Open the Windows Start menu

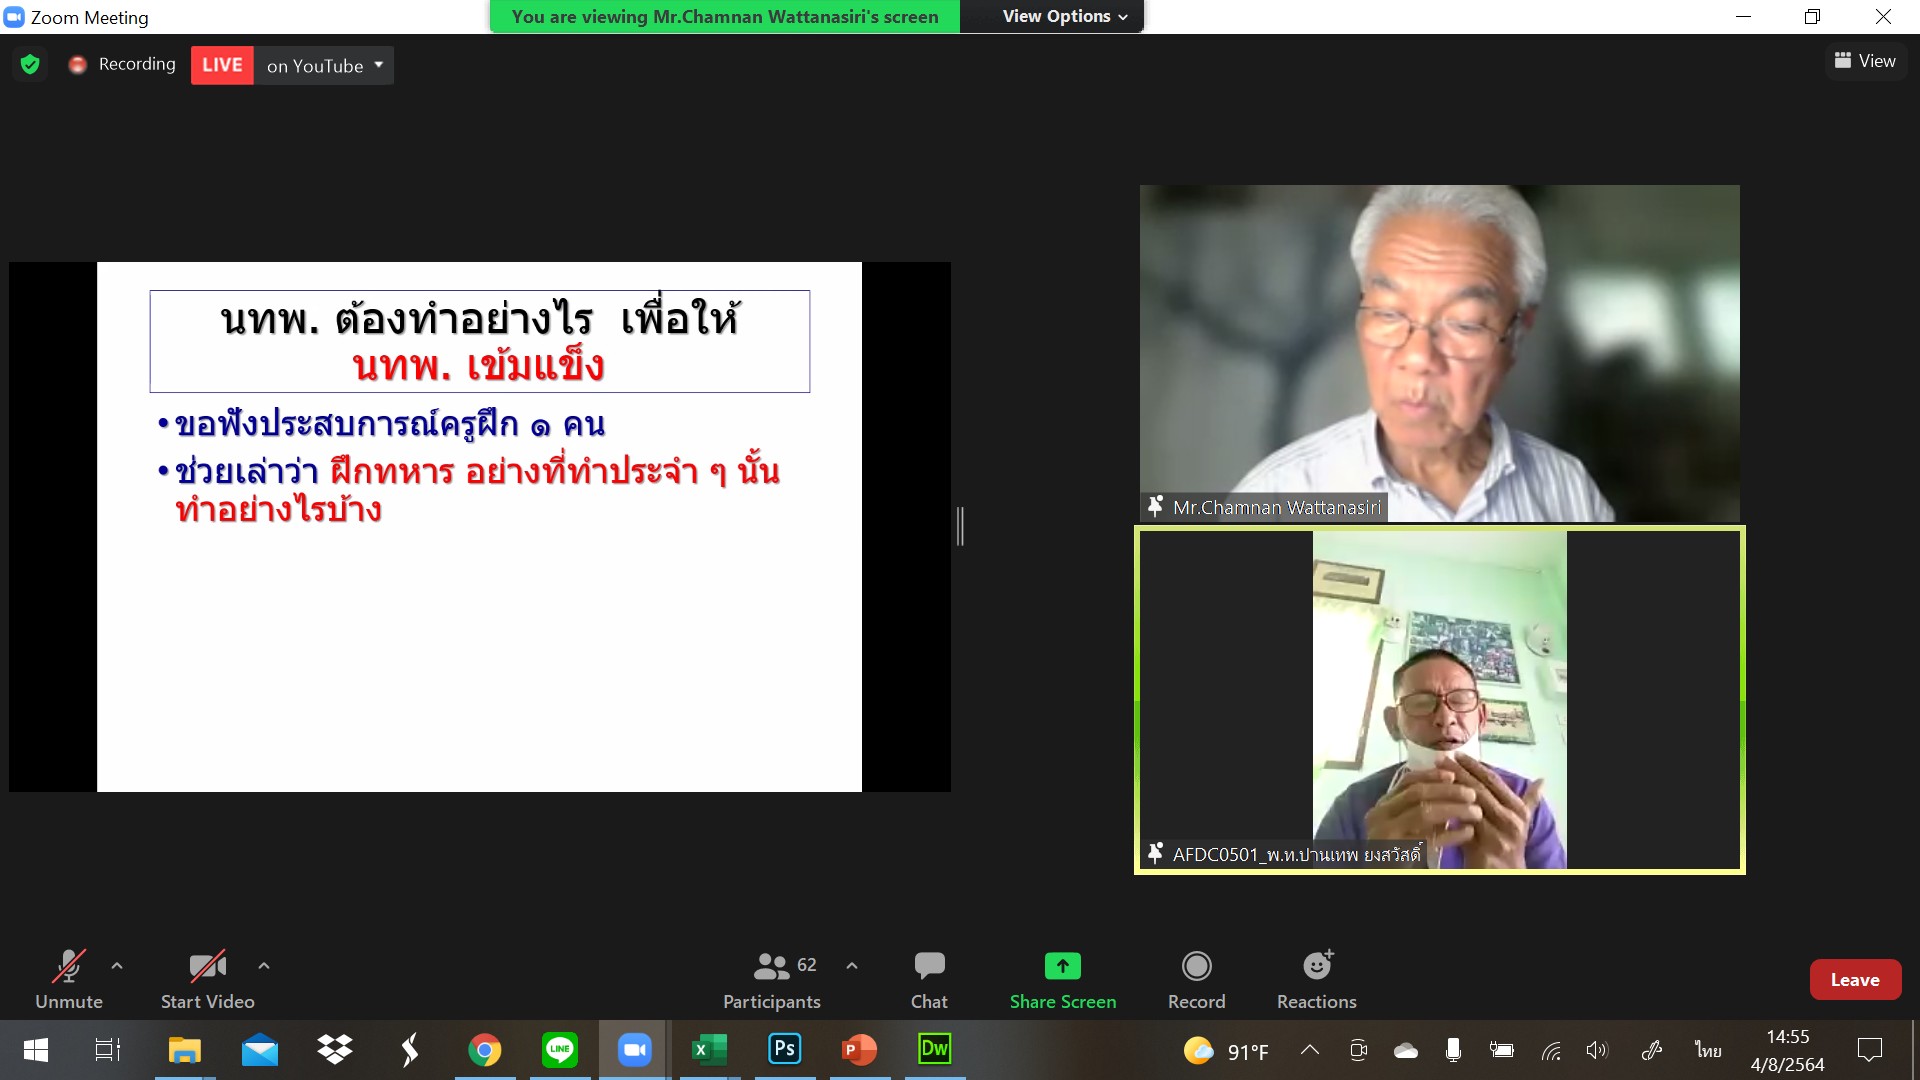[36, 1050]
